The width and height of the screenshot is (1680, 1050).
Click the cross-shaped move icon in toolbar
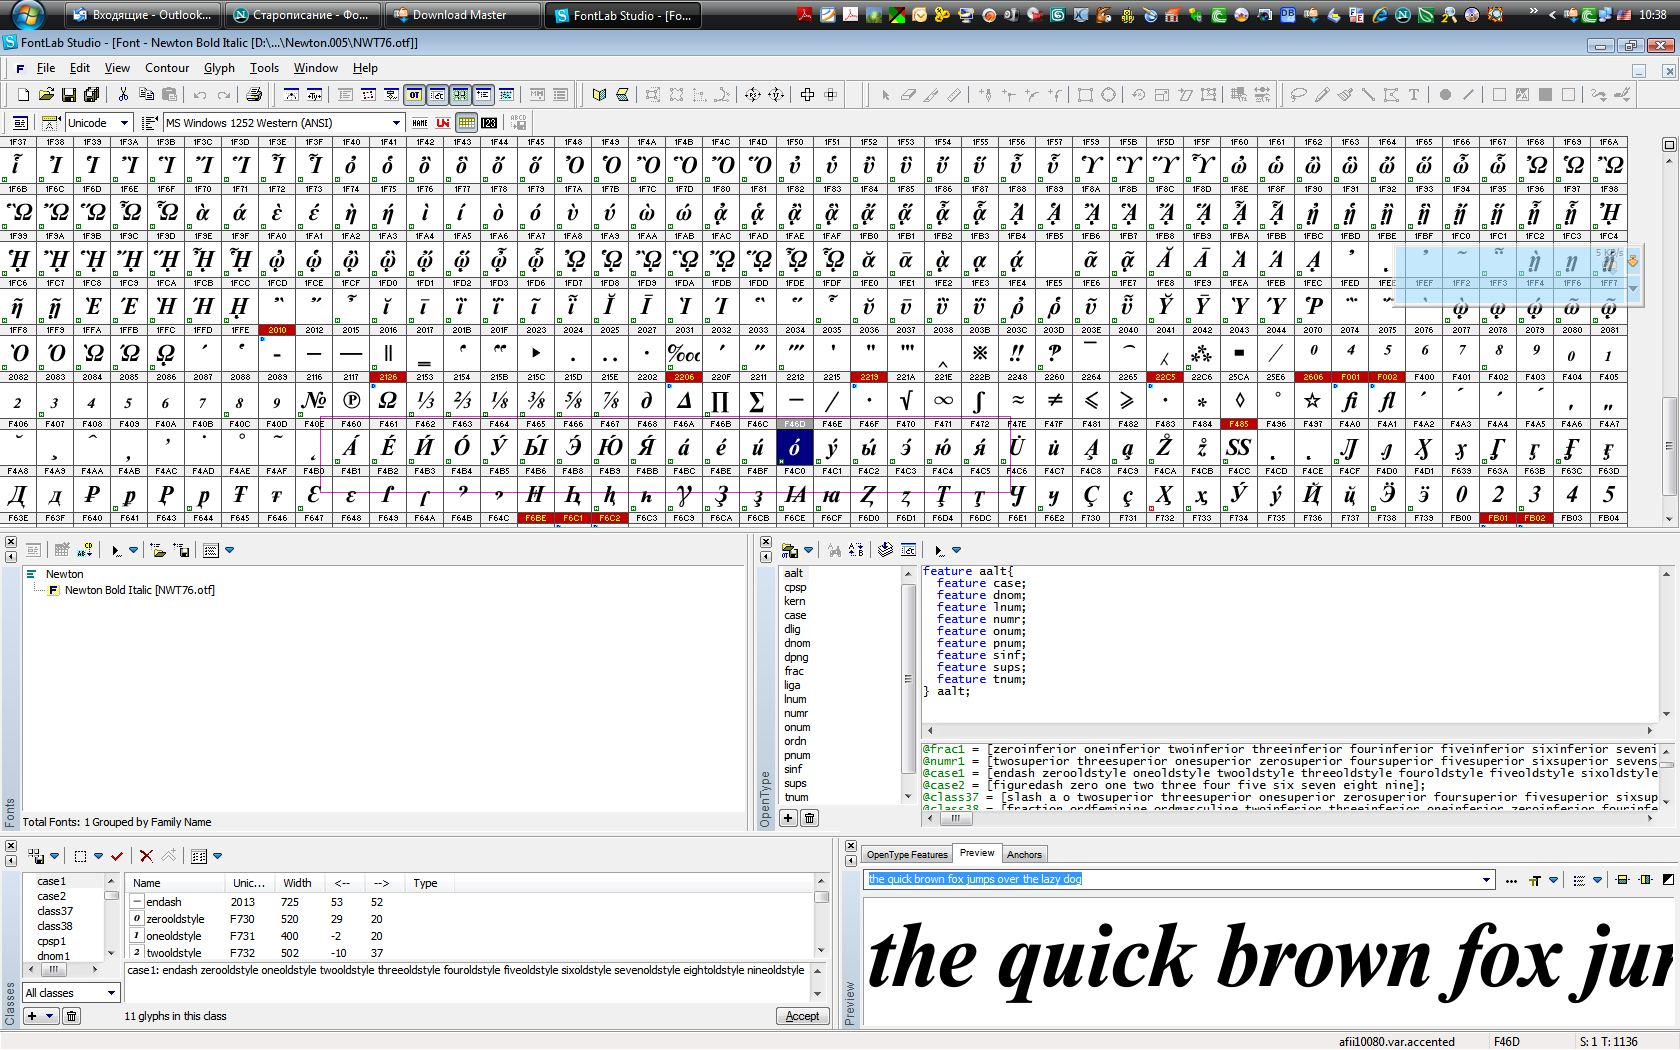(x=807, y=95)
